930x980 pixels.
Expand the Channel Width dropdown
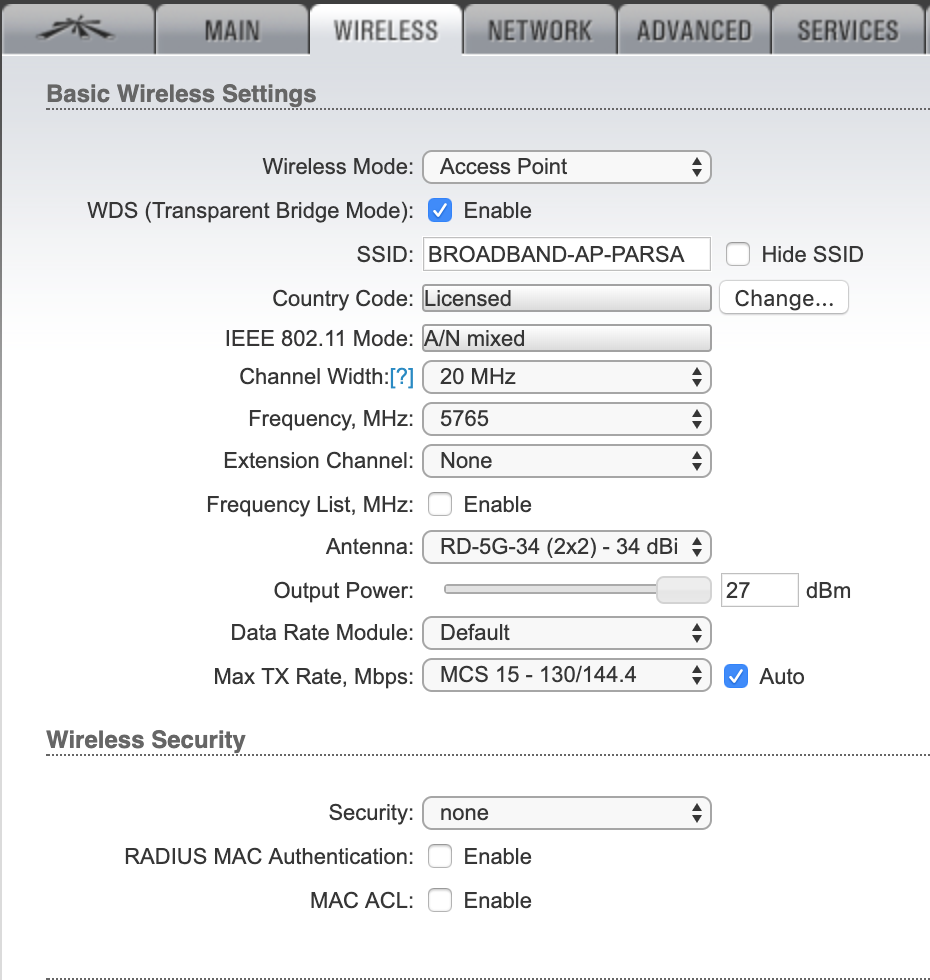566,377
